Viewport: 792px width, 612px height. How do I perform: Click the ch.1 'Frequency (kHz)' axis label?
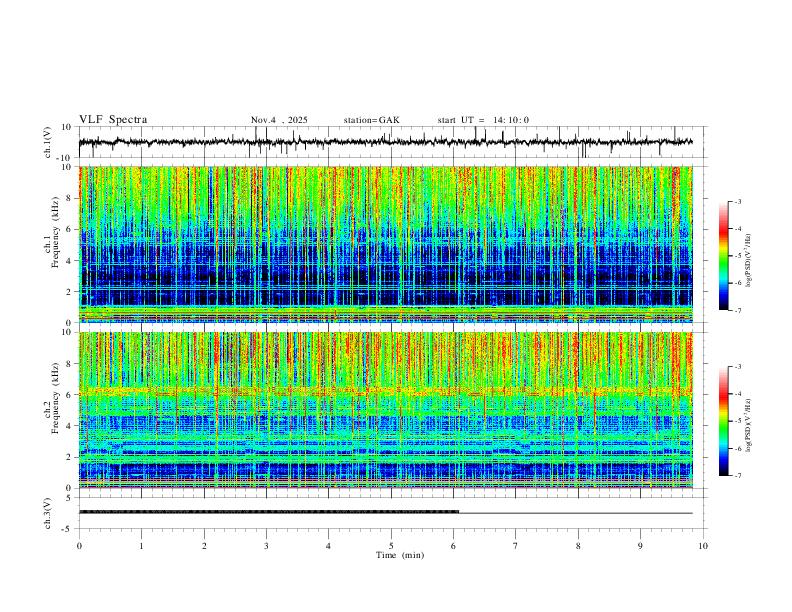[55, 232]
